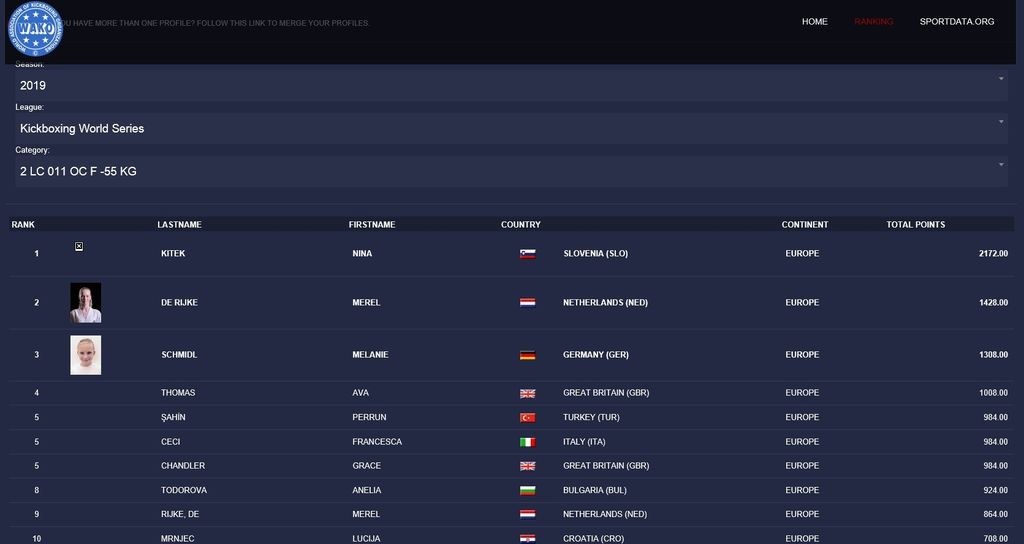Click the Bulgaria flag icon
Viewport: 1024px width, 544px height.
coord(527,491)
